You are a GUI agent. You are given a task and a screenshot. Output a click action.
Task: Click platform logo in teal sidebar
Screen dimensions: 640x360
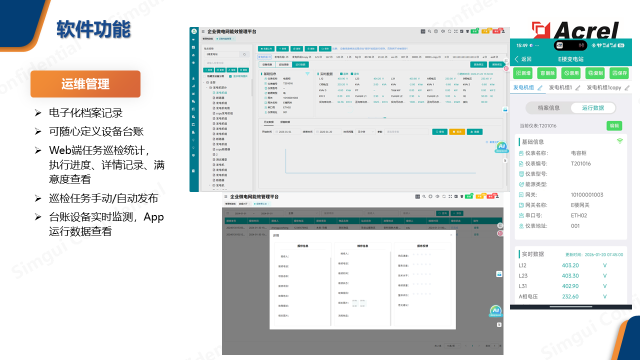tap(194, 31)
